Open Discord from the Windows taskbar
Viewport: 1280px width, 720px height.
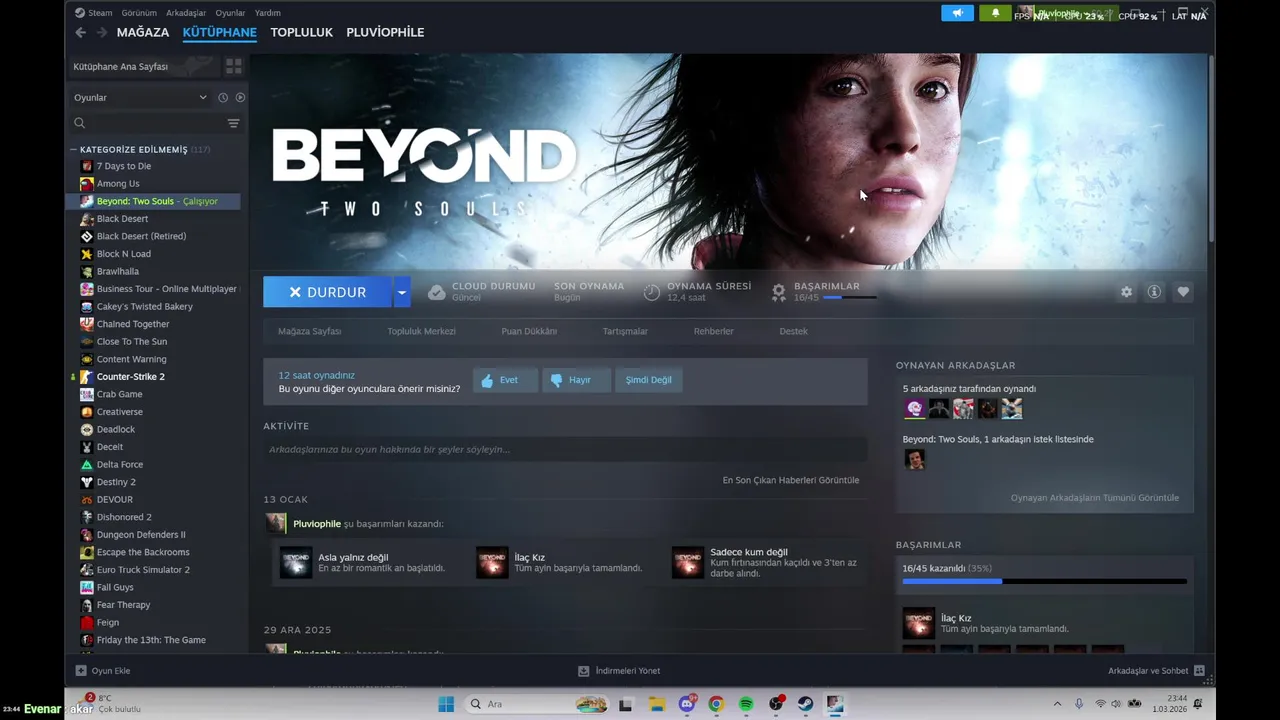click(x=687, y=704)
